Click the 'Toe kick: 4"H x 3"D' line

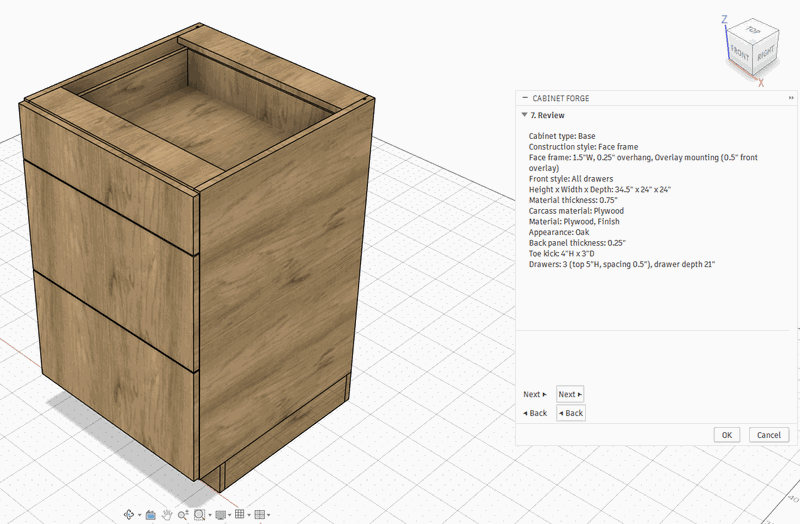(x=561, y=254)
